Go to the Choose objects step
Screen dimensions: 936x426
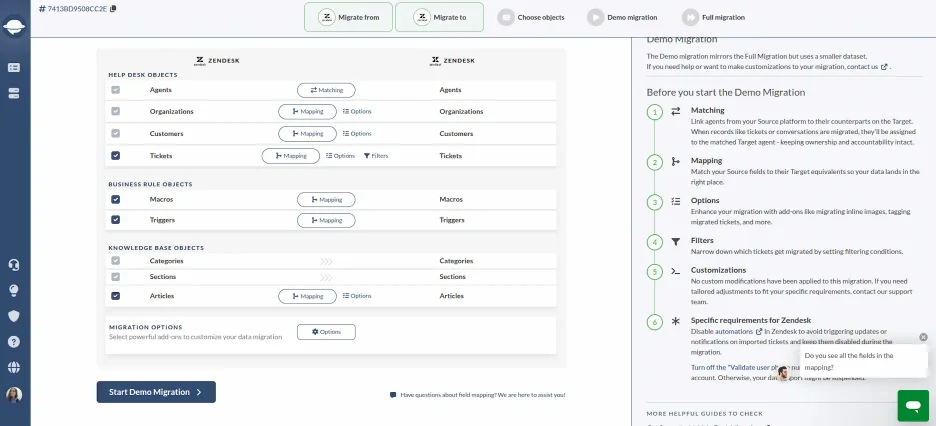tap(532, 17)
